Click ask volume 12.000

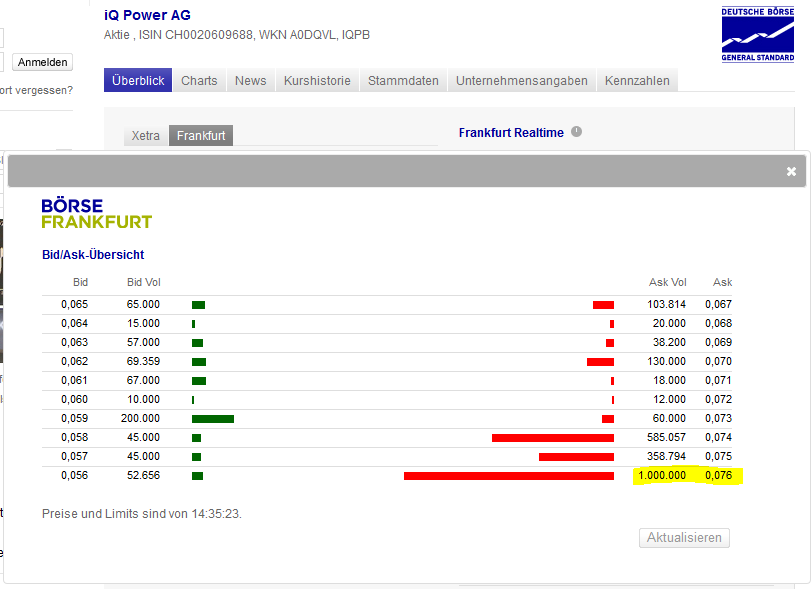click(x=669, y=399)
